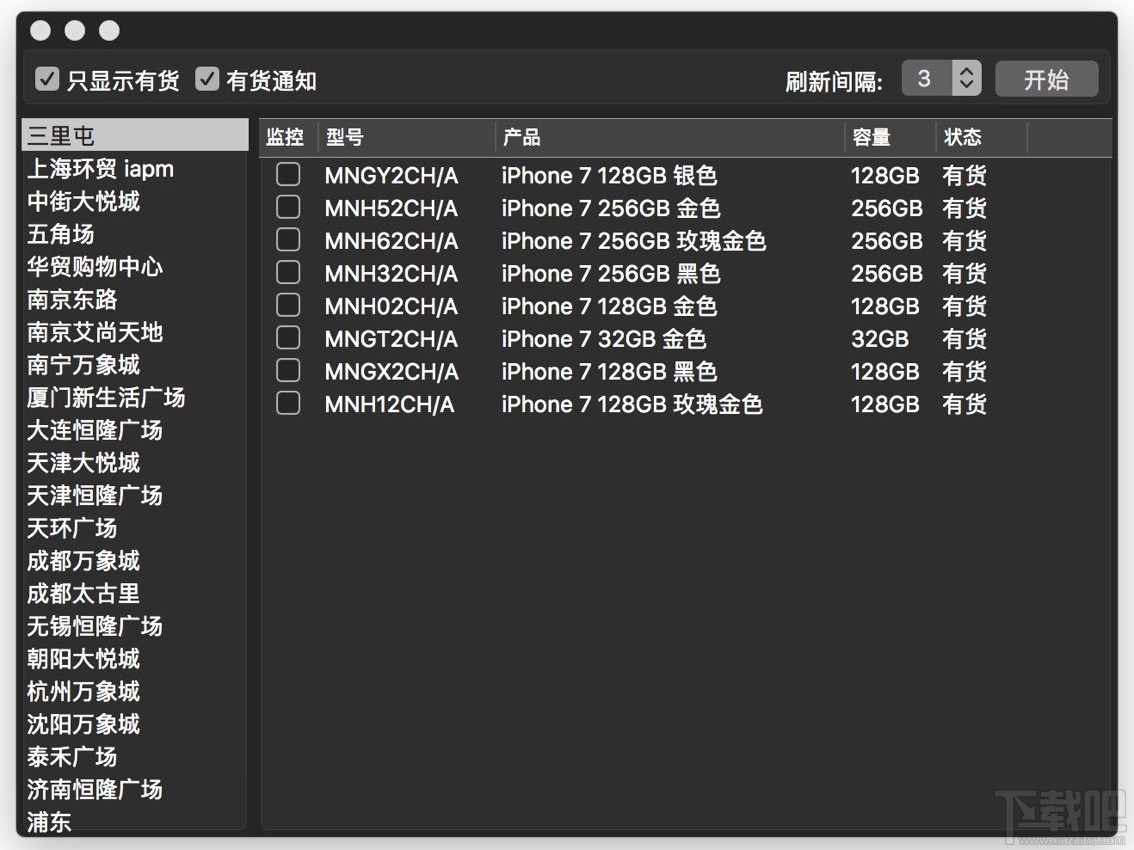The image size is (1134, 850).
Task: Select the MNH12CH/A 玫瑰金色 checkbox
Action: pyautogui.click(x=288, y=404)
